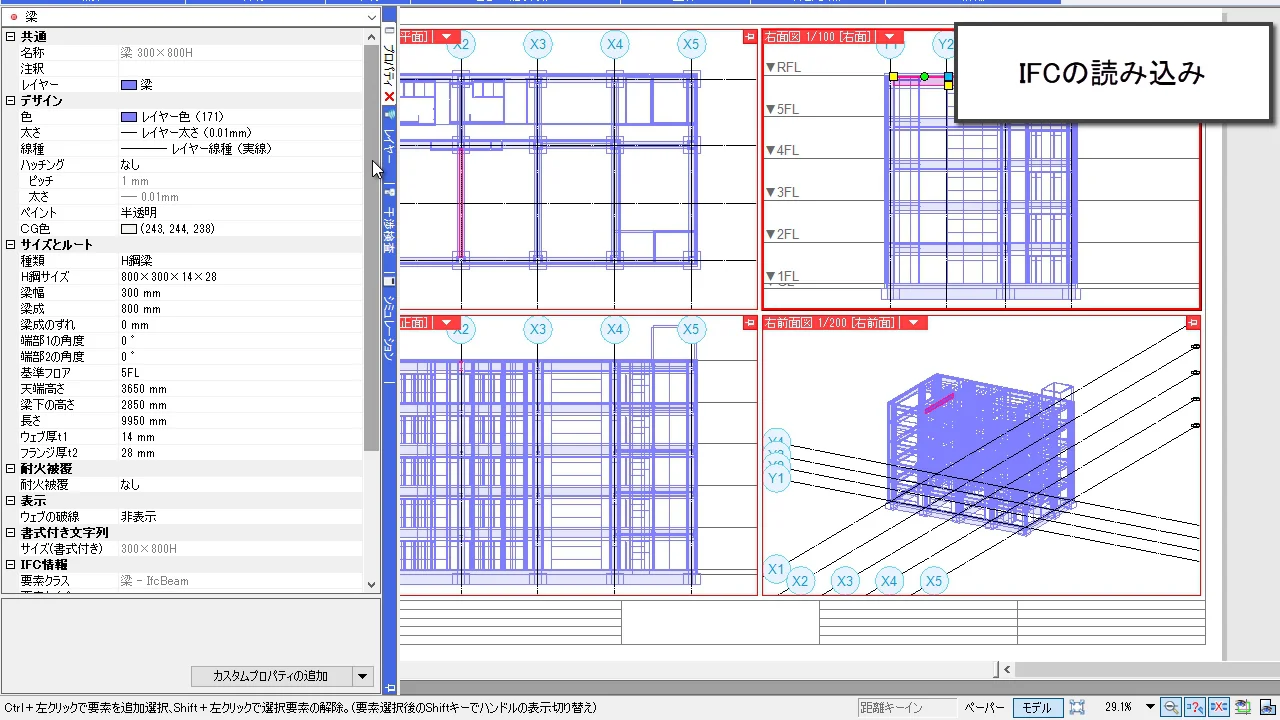1280x720 pixels.
Task: Click the yellow handle at beam left end
Action: coord(893,76)
